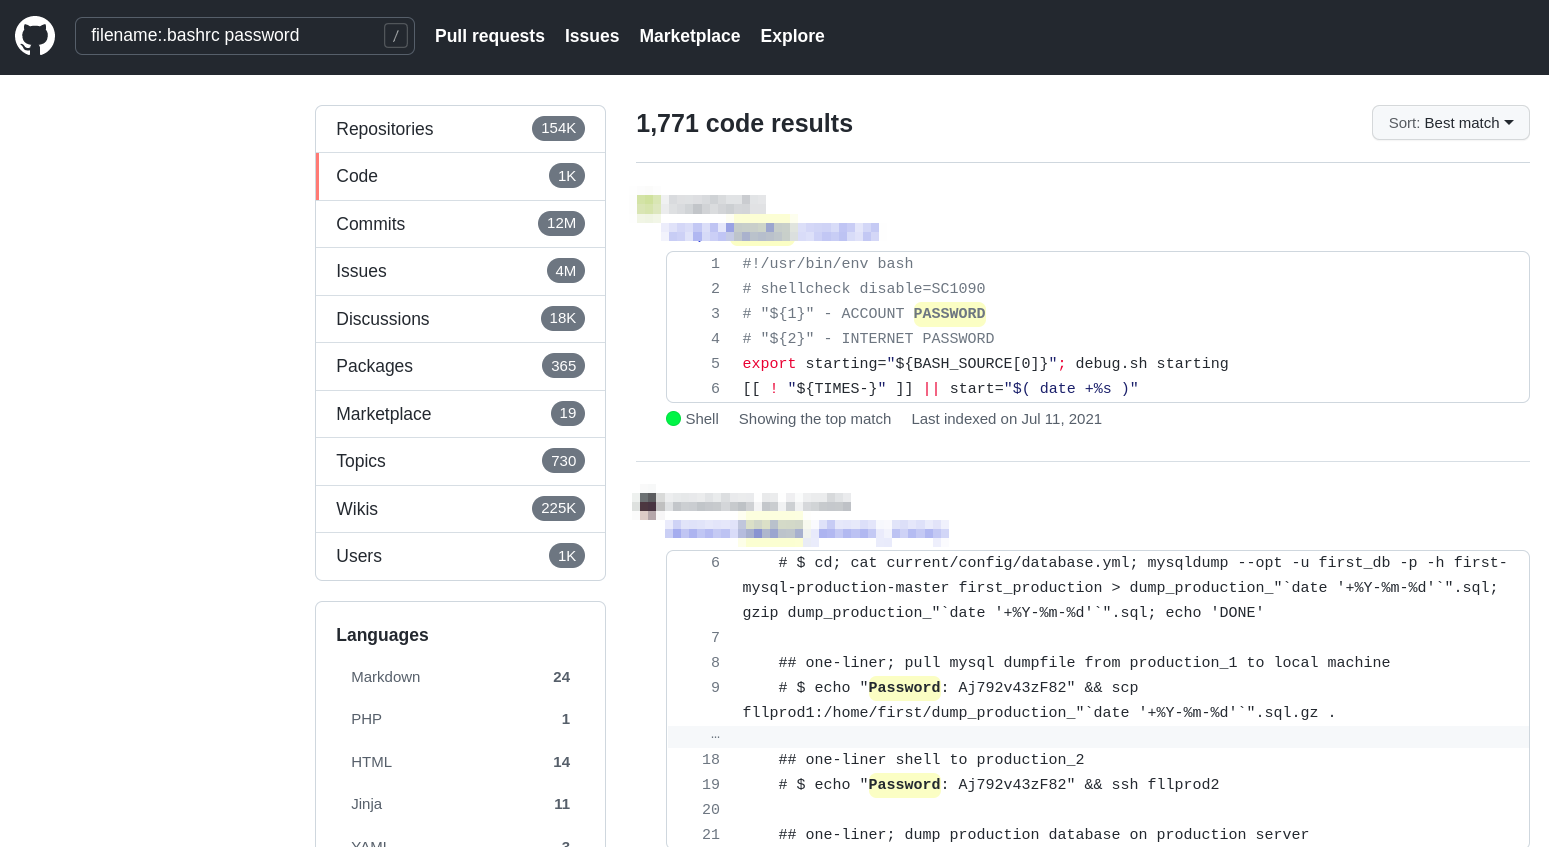Switch to Discussions results
Screen dimensions: 1549x847
click(x=461, y=319)
